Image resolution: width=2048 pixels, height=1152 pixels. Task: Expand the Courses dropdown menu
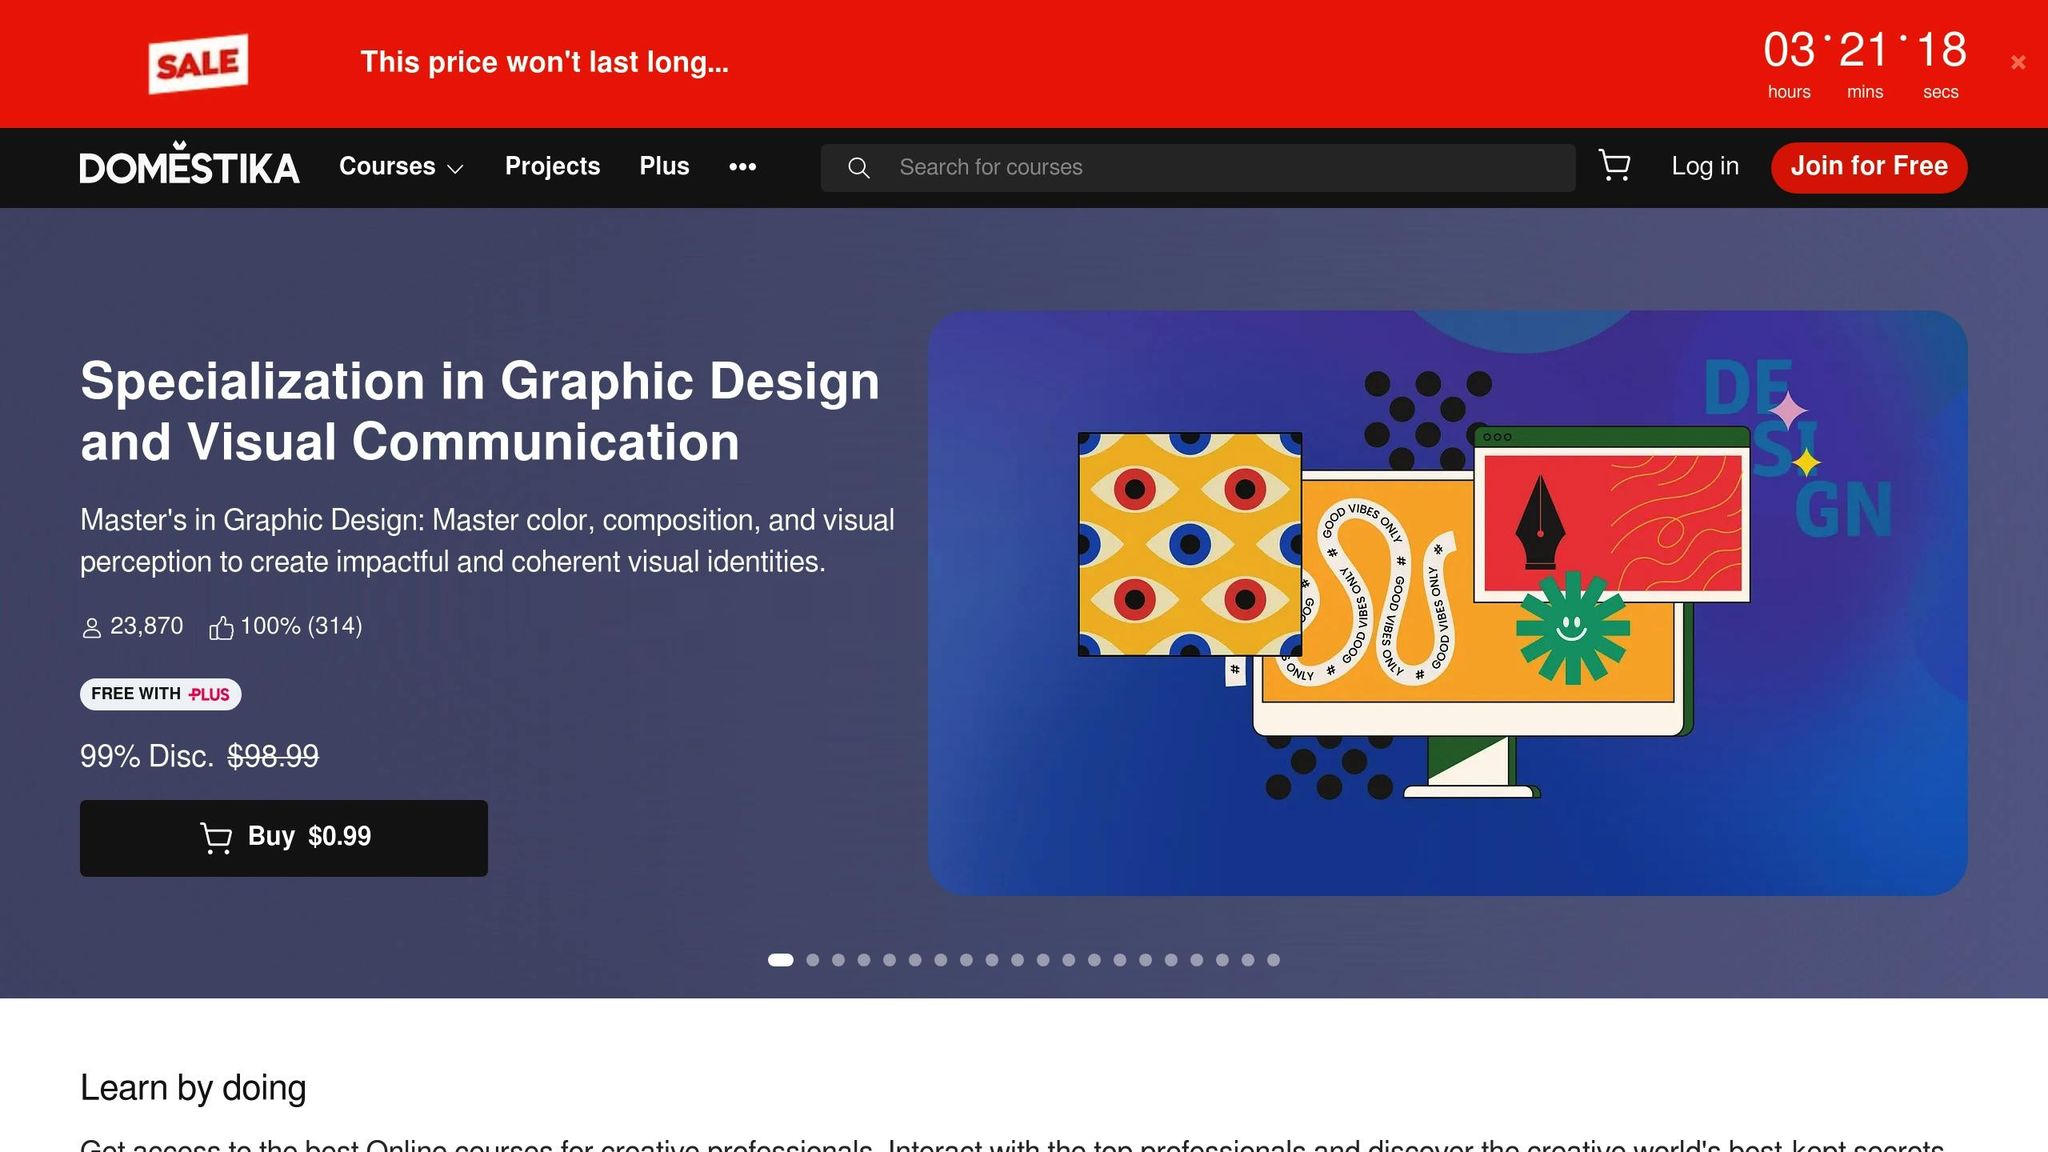tap(388, 167)
